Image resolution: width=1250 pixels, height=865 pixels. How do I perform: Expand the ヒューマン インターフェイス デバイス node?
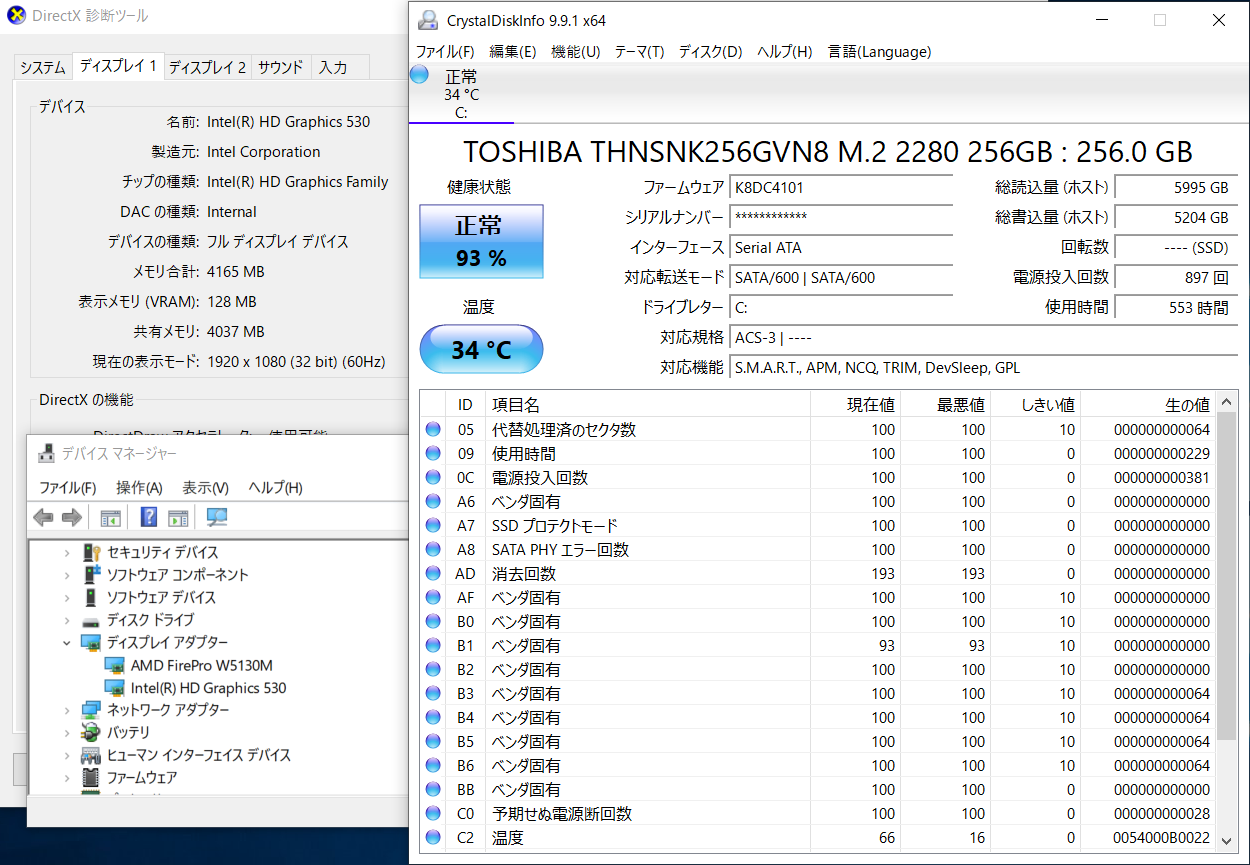(x=67, y=755)
